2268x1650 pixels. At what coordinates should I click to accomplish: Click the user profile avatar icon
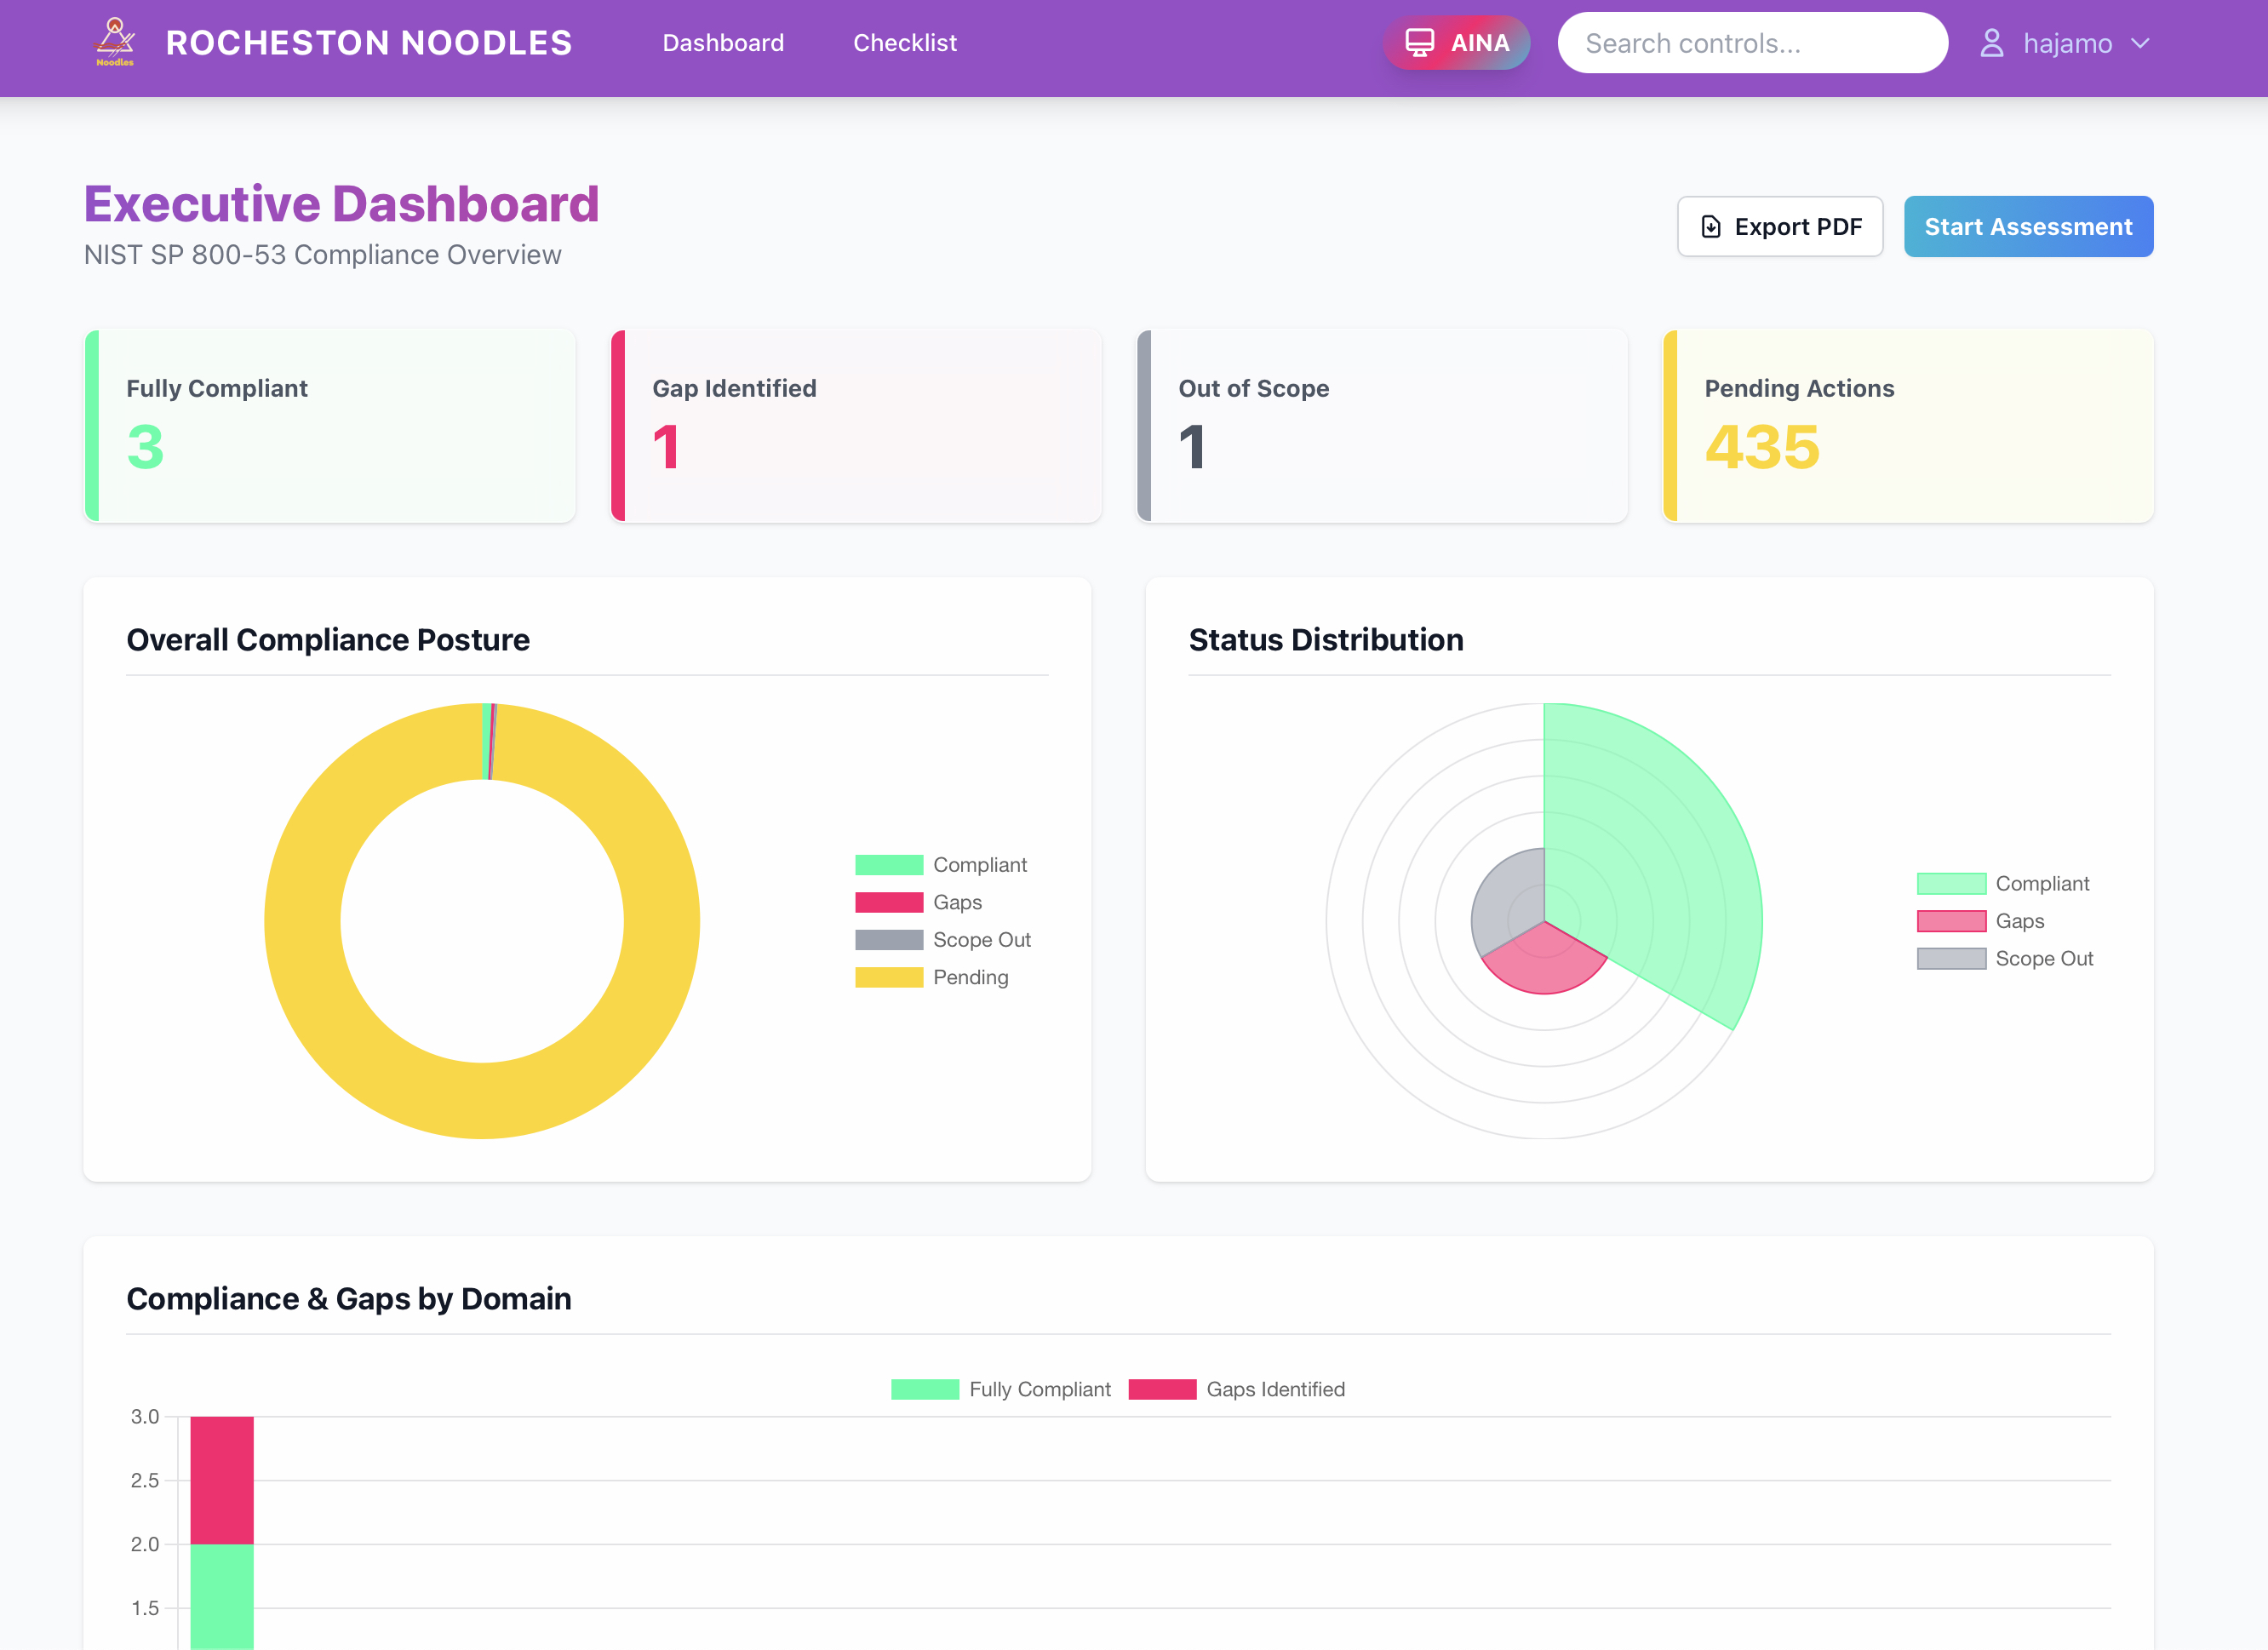pos(1991,43)
